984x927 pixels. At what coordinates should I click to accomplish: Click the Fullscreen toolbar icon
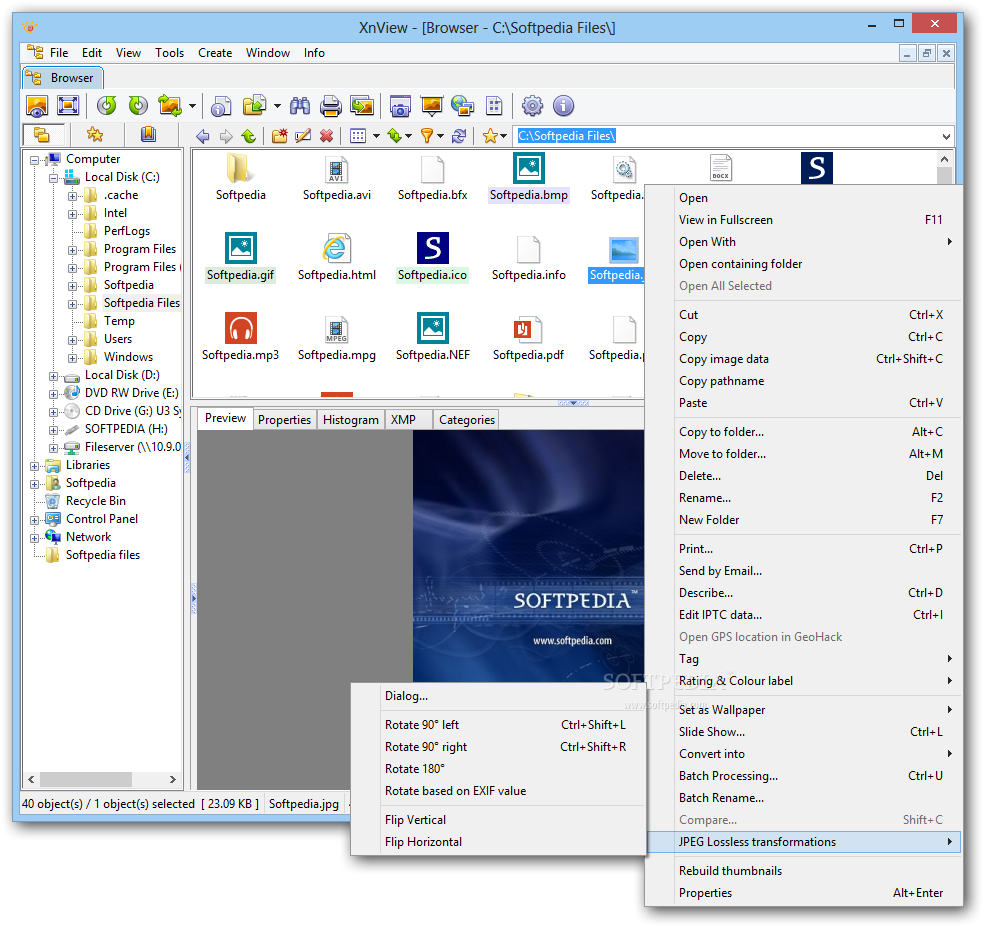coord(68,105)
